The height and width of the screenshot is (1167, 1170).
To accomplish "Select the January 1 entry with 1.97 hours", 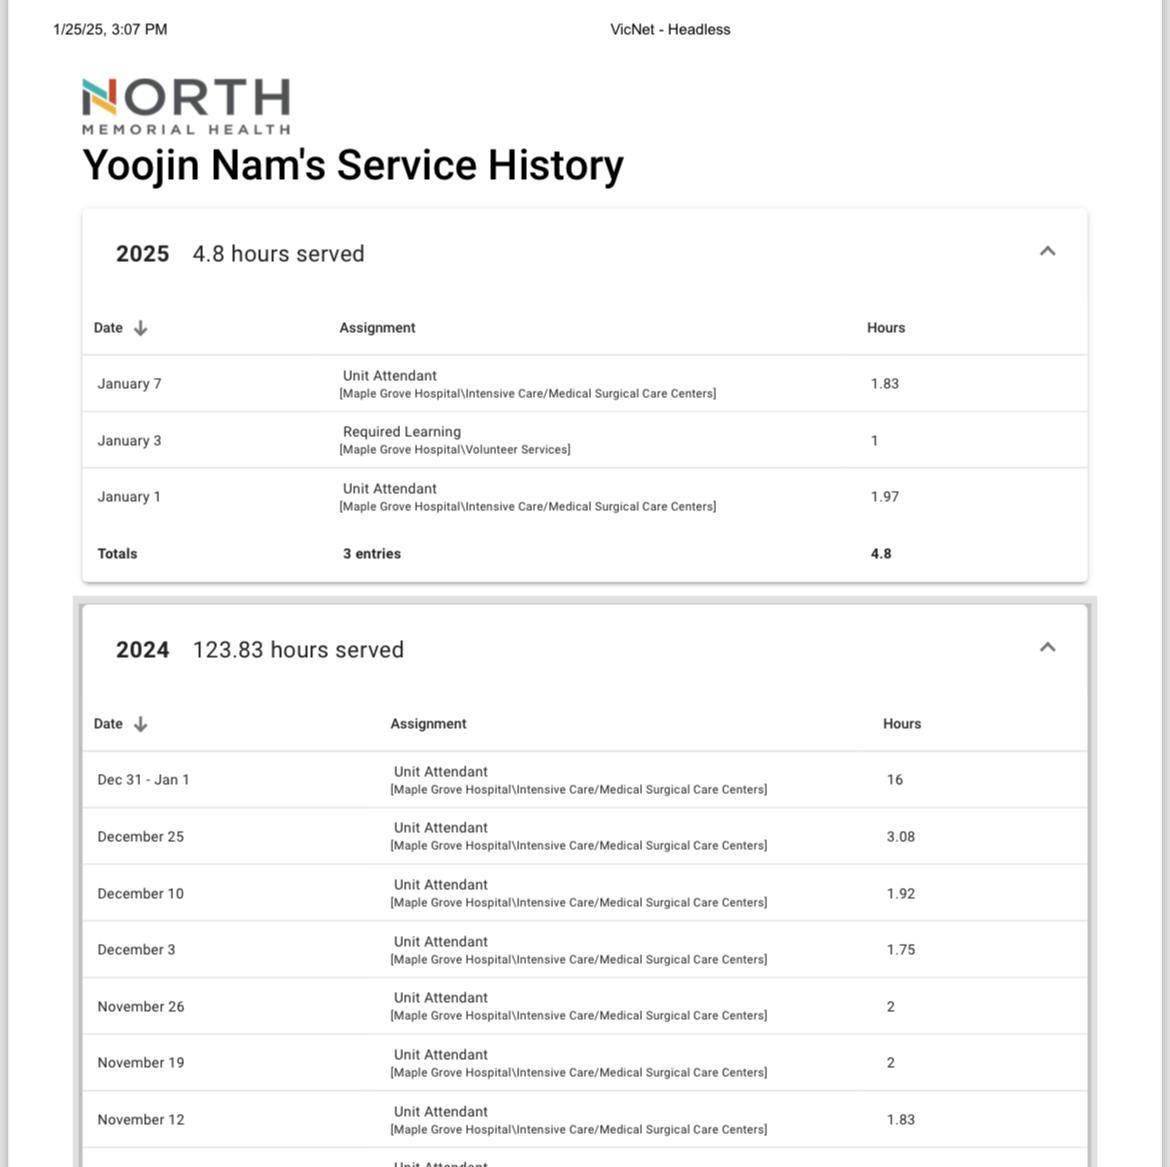I will coord(390,496).
